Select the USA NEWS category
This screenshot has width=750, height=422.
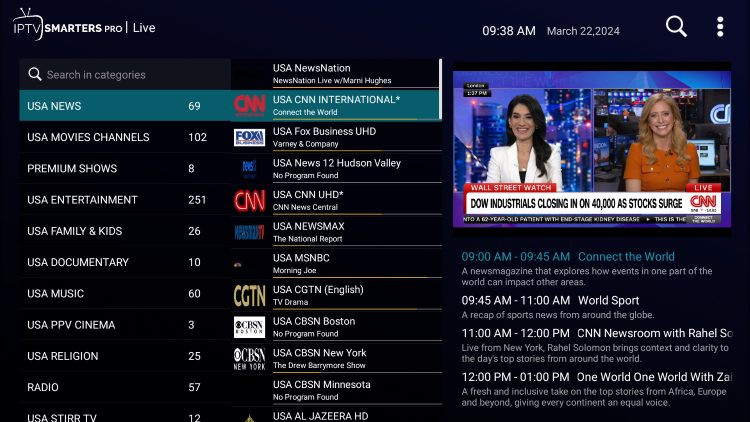coord(125,106)
